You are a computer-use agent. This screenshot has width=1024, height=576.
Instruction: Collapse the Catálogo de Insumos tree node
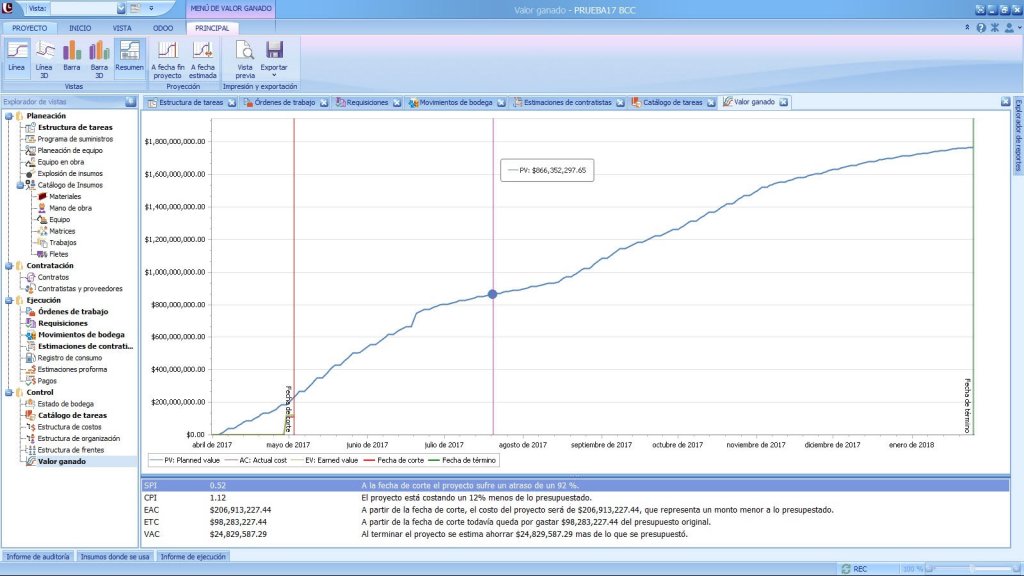22,185
